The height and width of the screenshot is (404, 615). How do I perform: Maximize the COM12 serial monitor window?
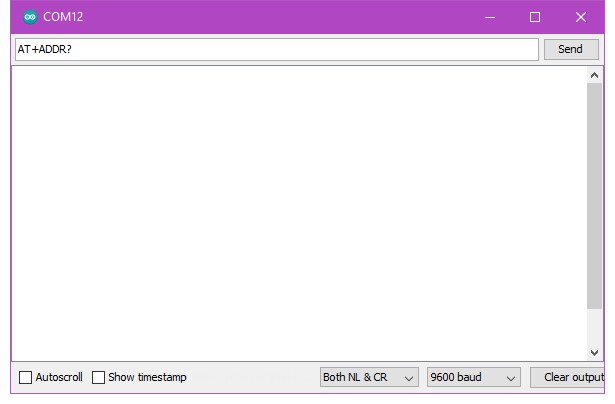(x=535, y=17)
